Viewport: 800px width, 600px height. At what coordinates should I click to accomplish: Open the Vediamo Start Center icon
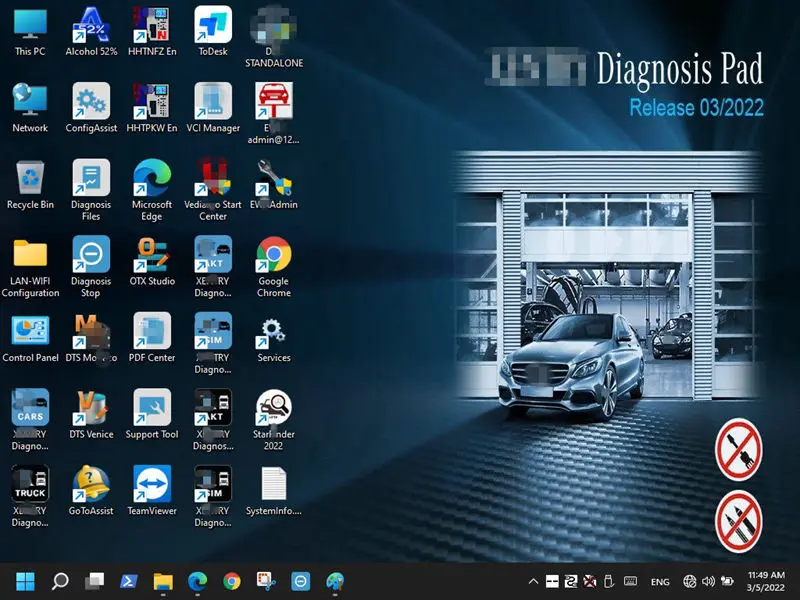point(213,178)
